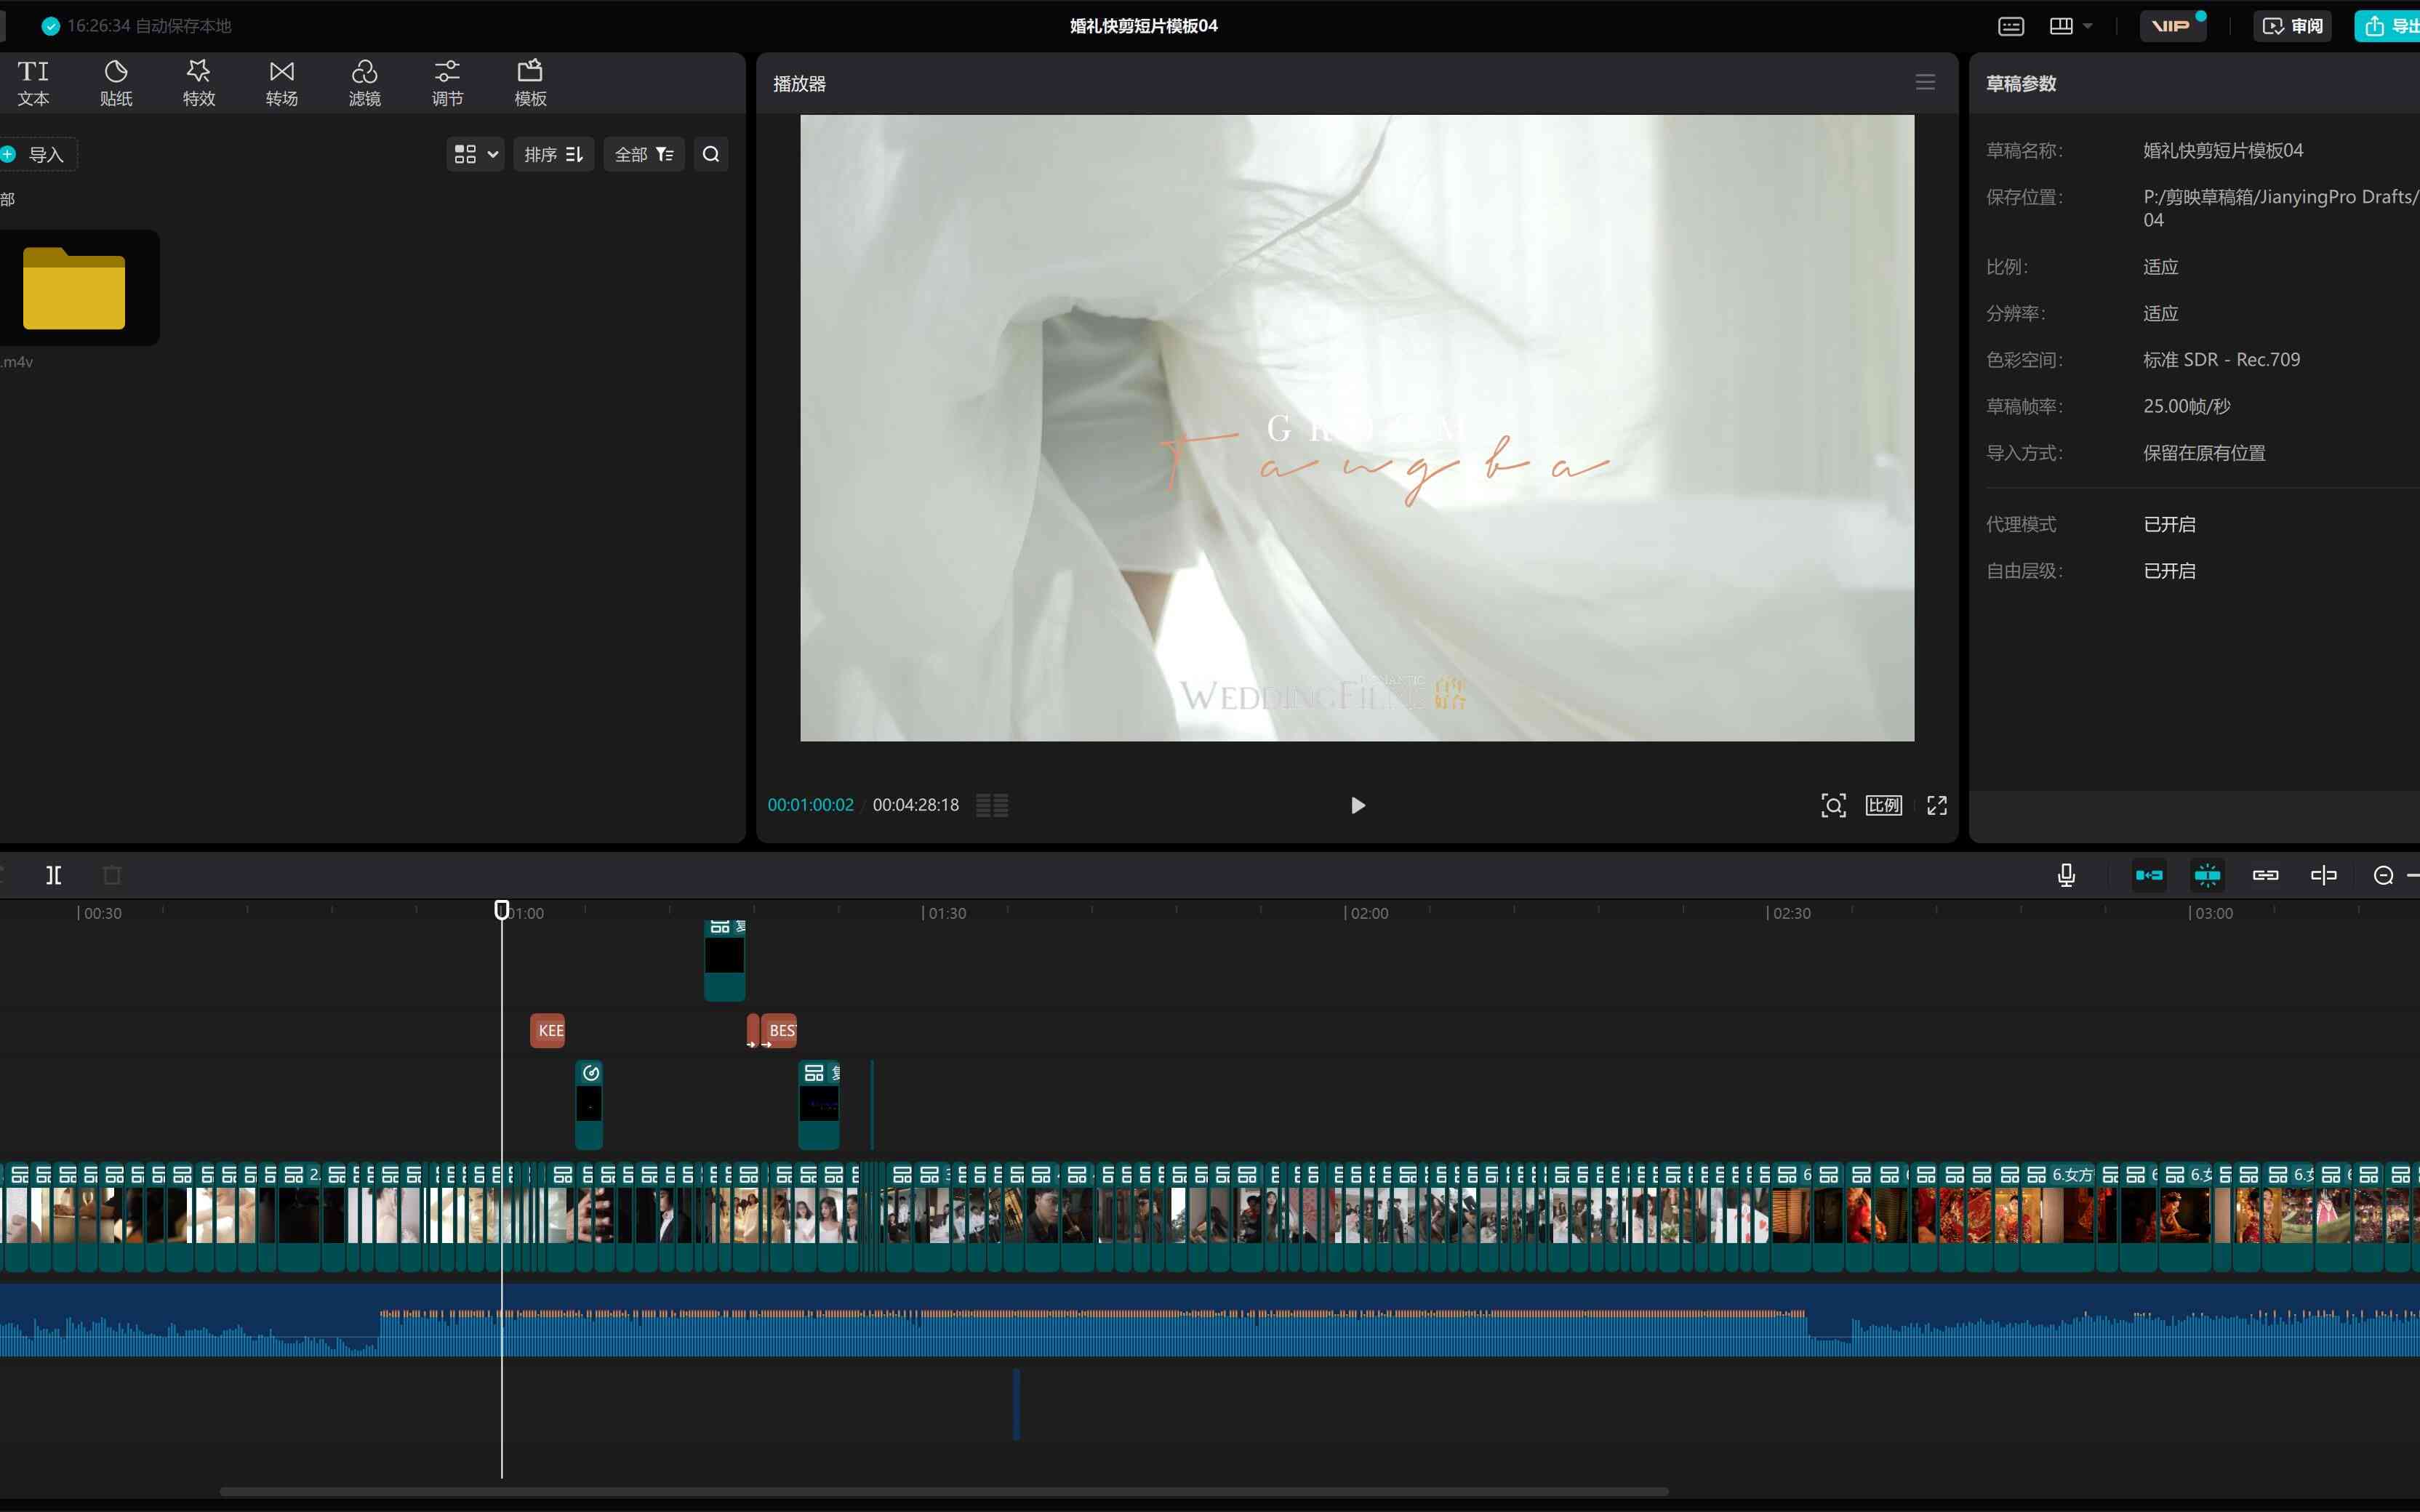Play the preview video
Image resolution: width=2420 pixels, height=1512 pixels.
tap(1357, 805)
